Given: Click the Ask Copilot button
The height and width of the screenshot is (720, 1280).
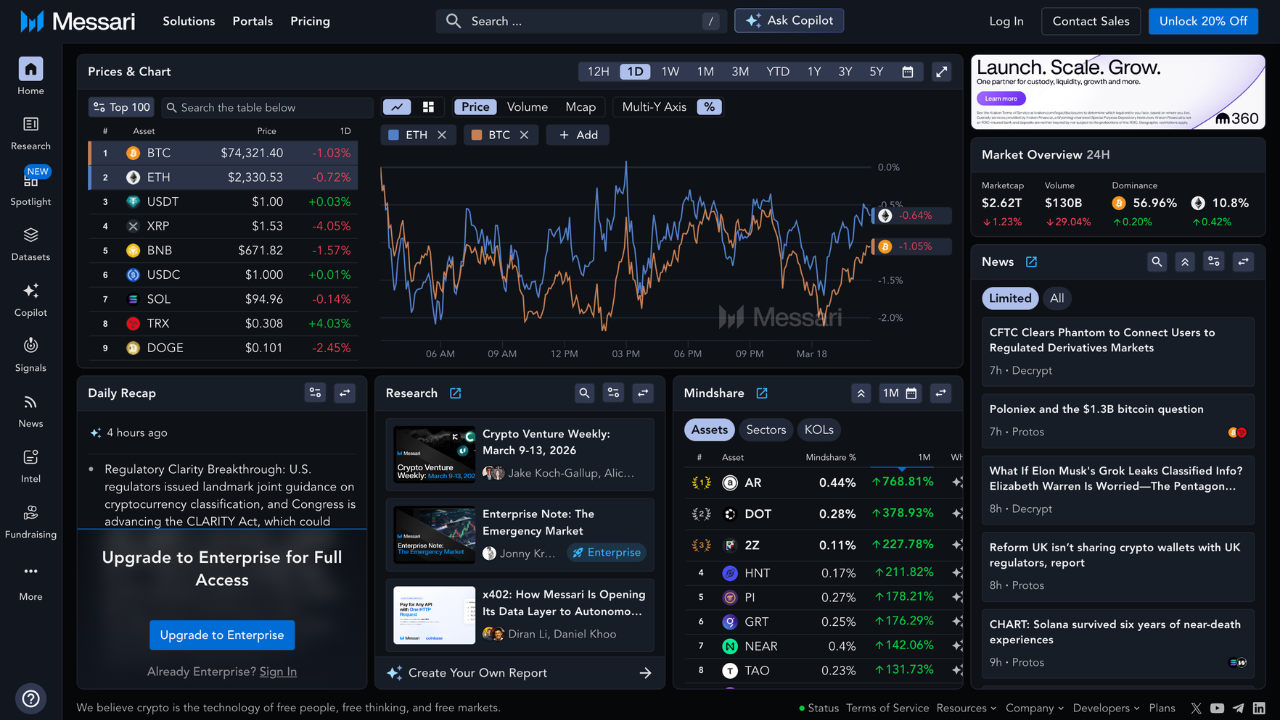Looking at the screenshot, I should coord(790,21).
